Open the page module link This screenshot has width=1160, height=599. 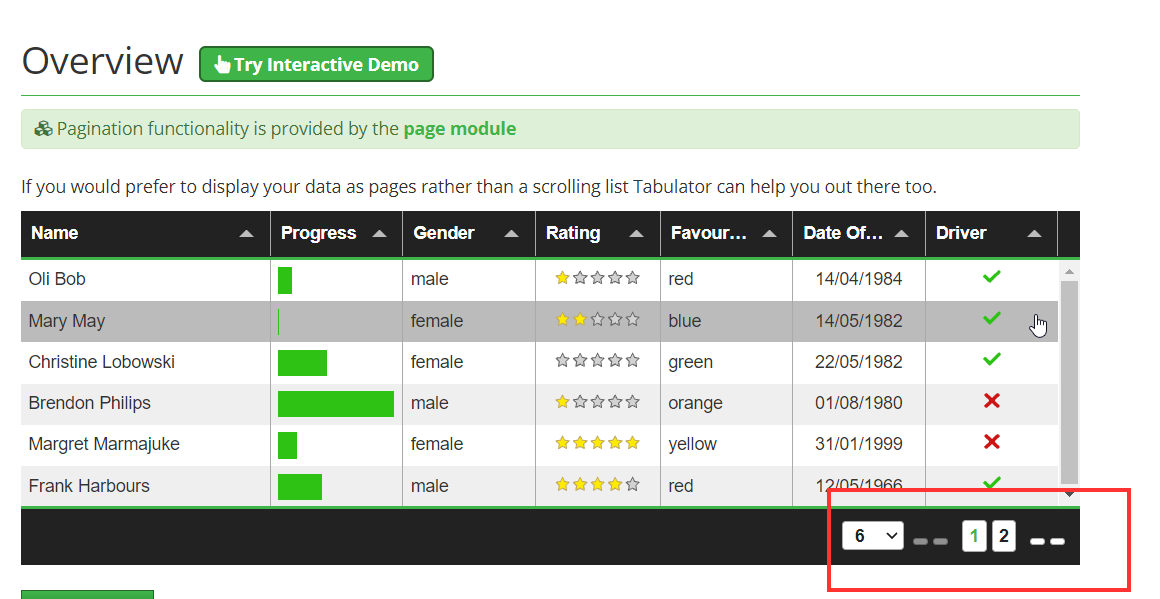coord(460,128)
